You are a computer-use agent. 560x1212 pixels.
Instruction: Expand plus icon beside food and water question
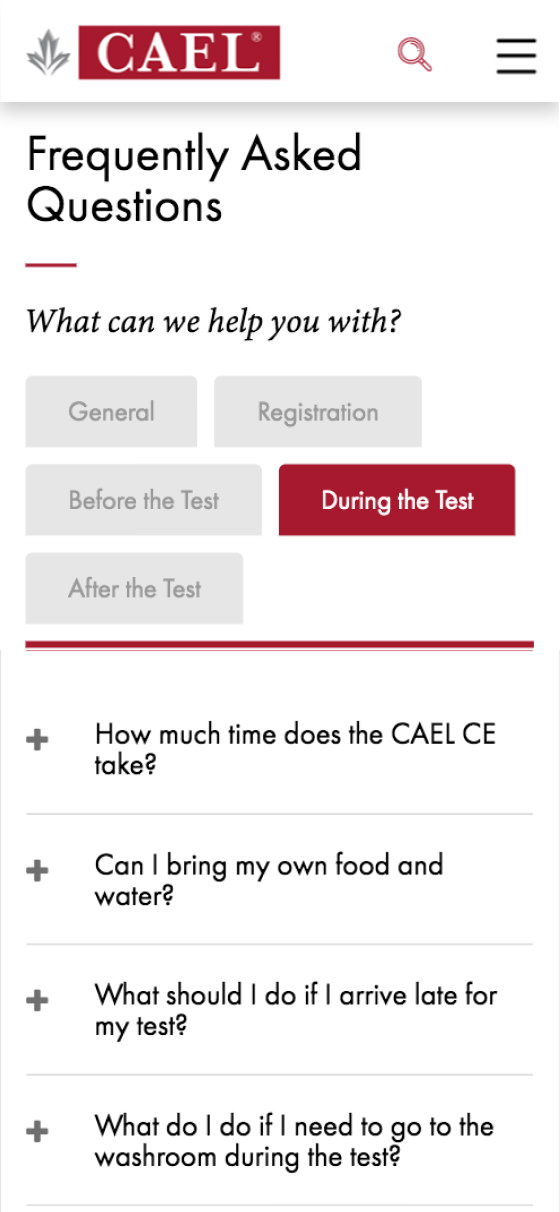tap(37, 870)
